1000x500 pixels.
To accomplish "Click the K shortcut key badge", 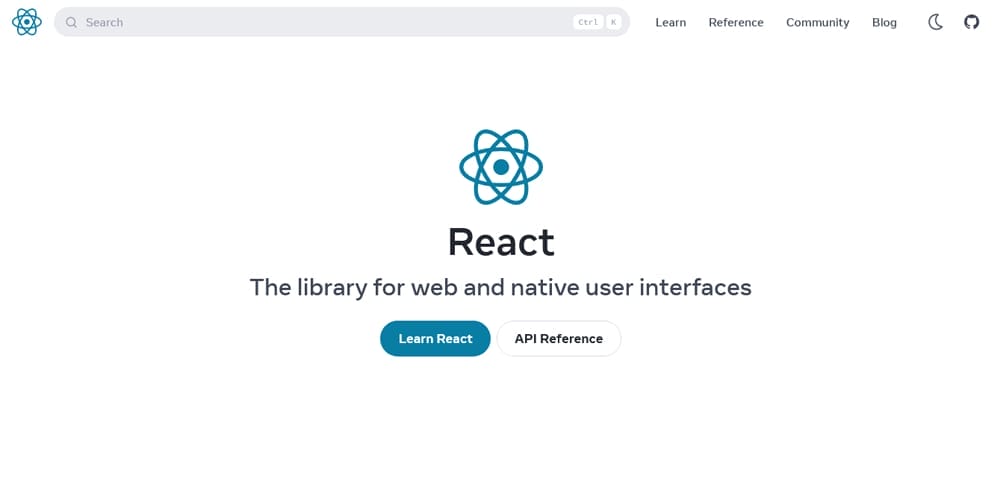I will (x=614, y=22).
